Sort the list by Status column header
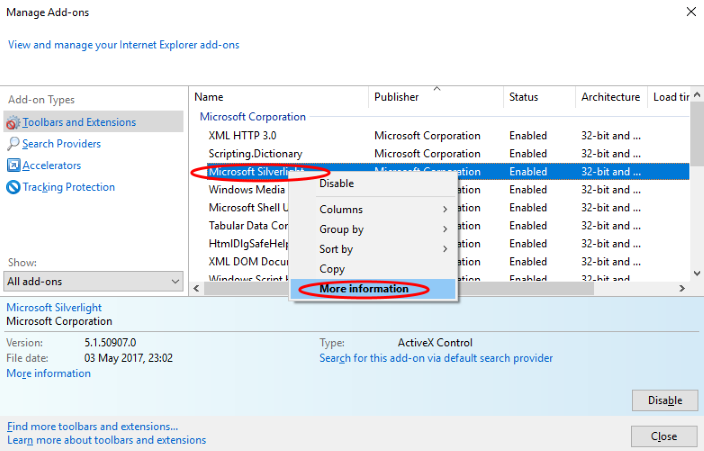Screen dimensions: 704x451 tap(539, 97)
